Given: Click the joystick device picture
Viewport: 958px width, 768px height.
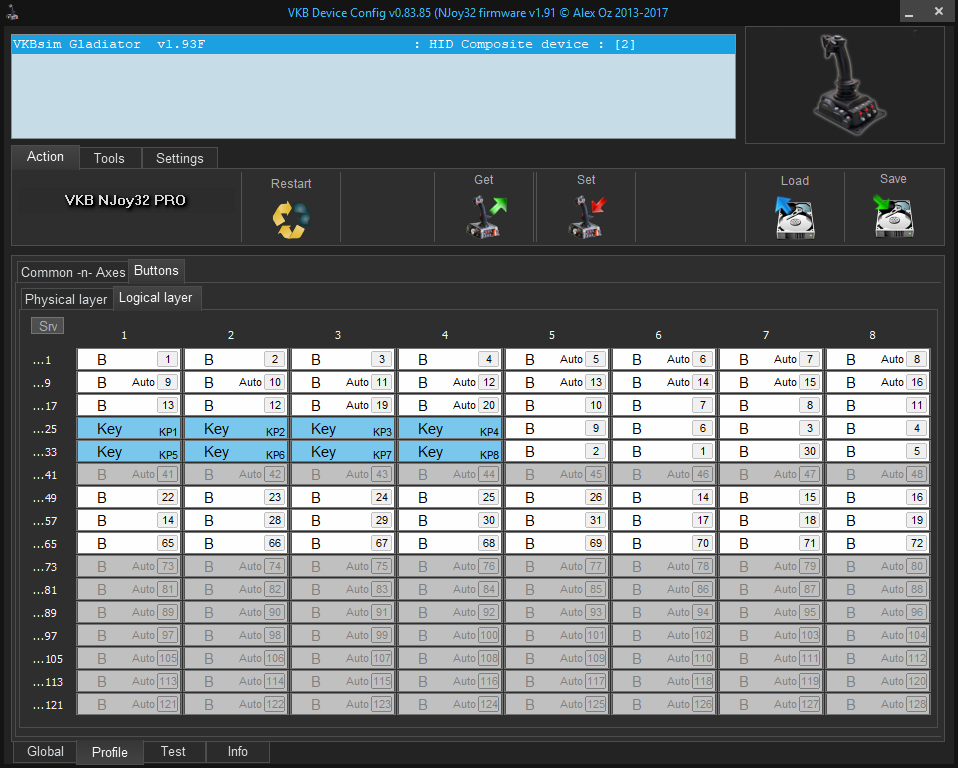Looking at the screenshot, I should (844, 86).
